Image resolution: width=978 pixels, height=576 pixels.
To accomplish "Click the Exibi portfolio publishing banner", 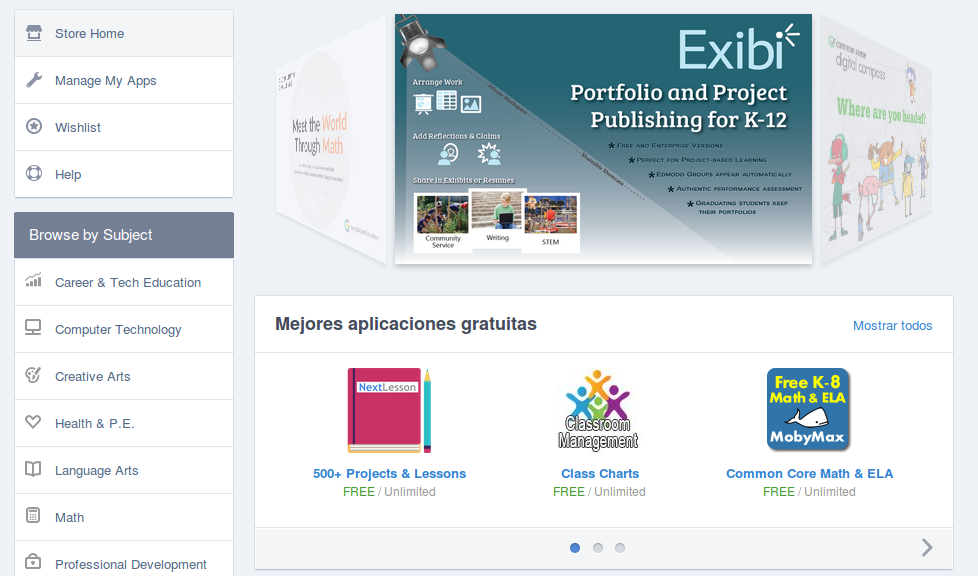I will [x=603, y=139].
